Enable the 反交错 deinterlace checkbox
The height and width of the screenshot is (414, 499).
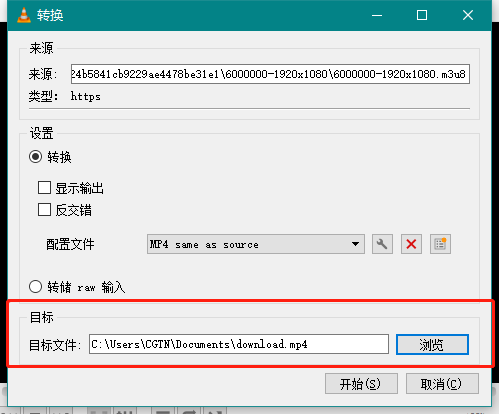[44, 210]
